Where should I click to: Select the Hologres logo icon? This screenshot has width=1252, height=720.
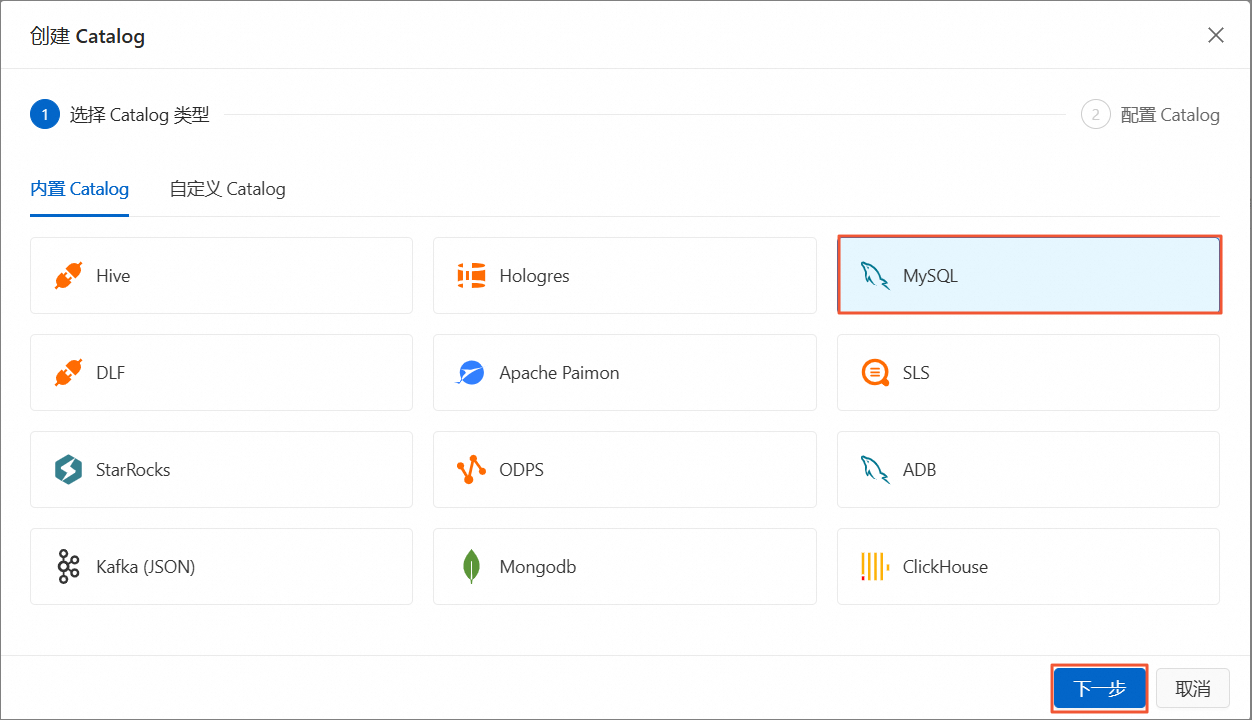(471, 276)
